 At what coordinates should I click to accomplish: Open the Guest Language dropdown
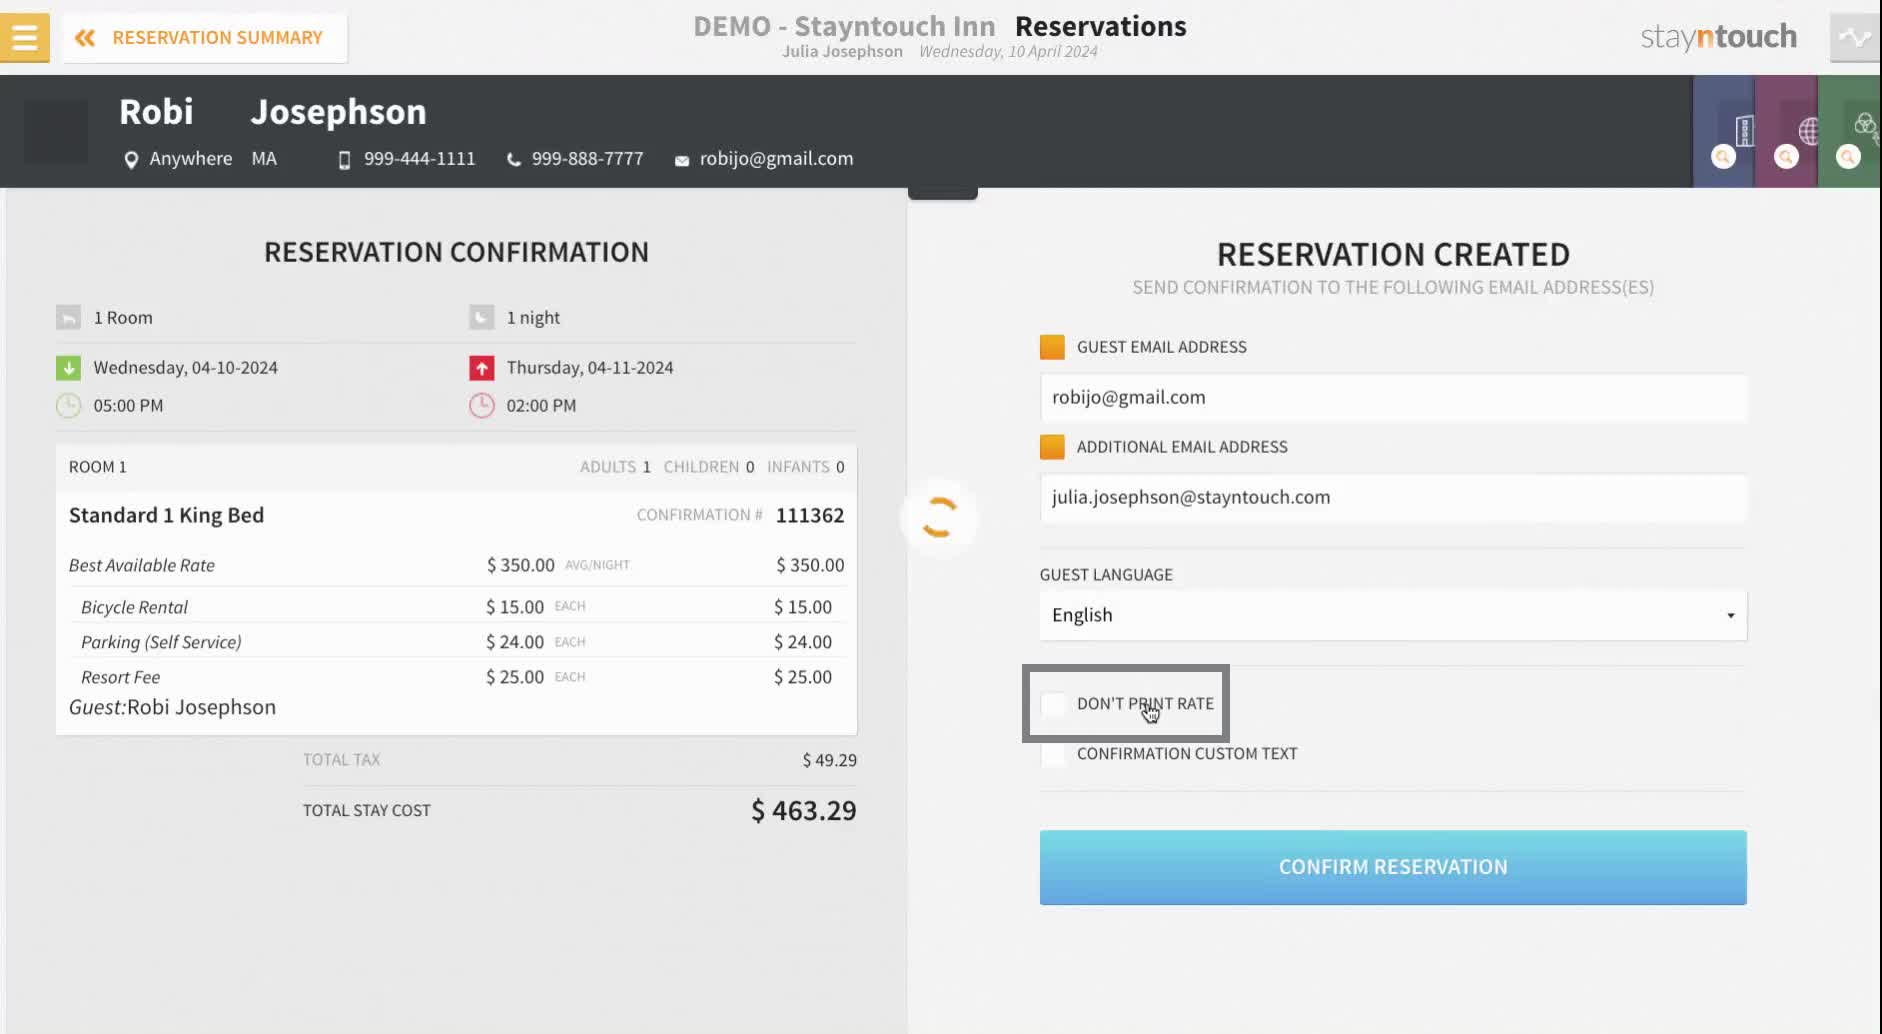(x=1393, y=615)
